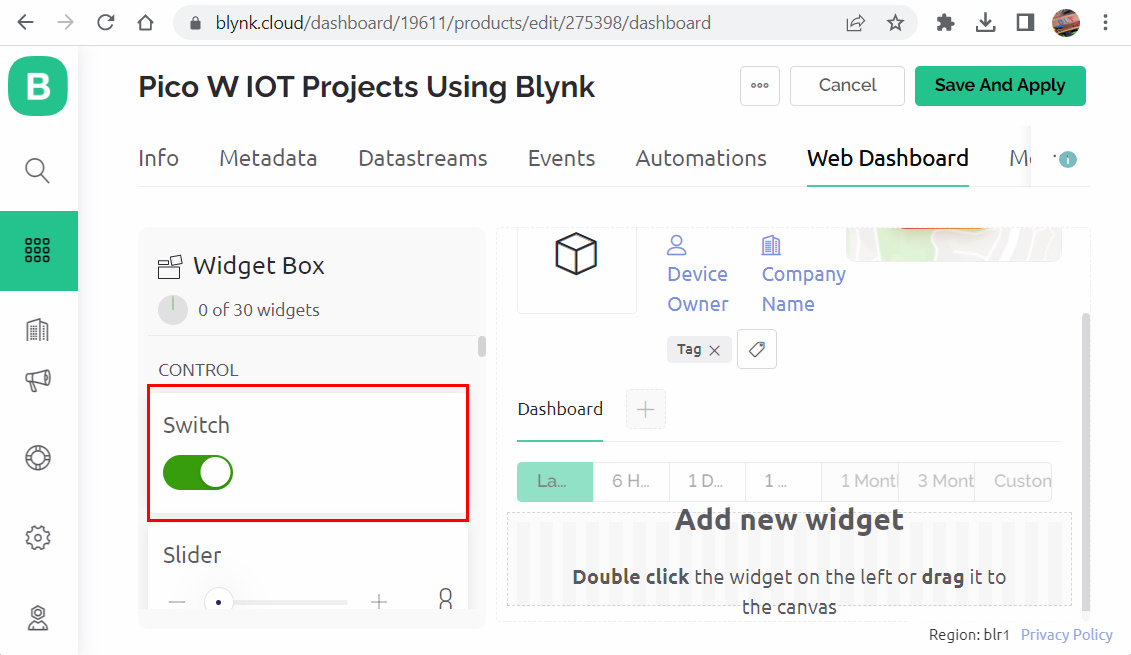
Task: Open the gear settings icon in sidebar
Action: coord(38,537)
